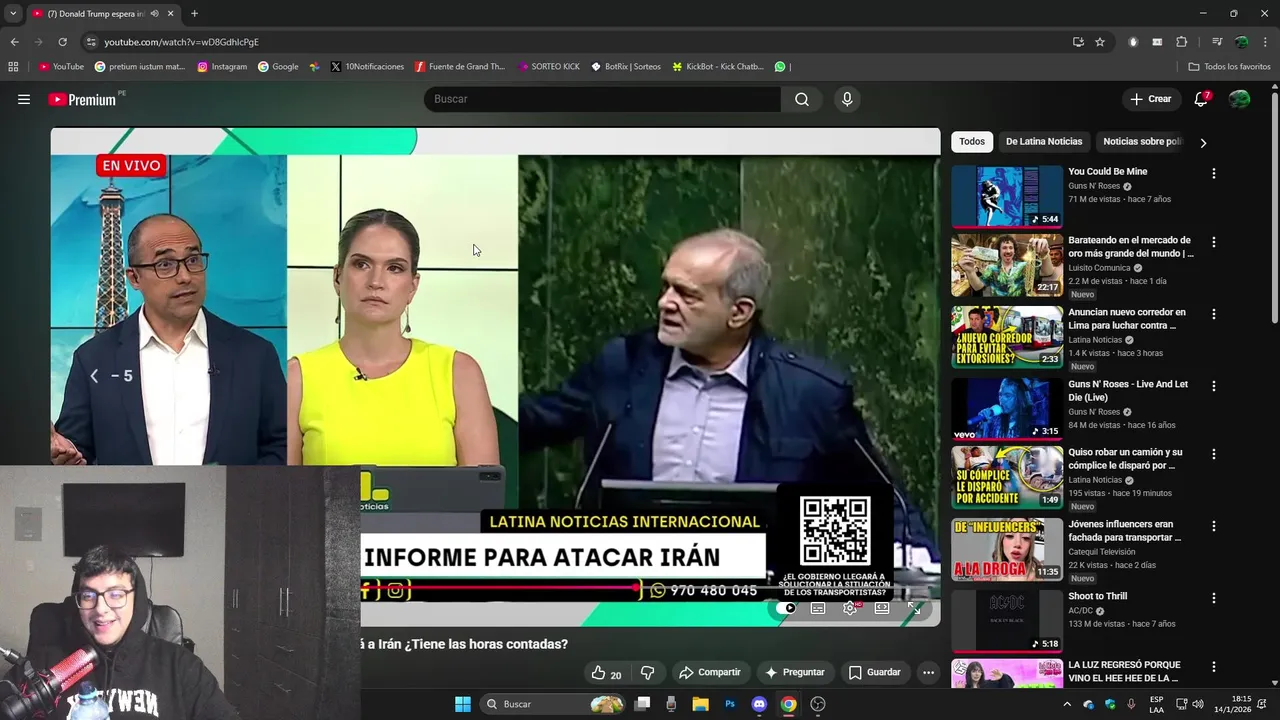
Task: Open Chrome extensions puzzle icon
Action: click(x=1181, y=42)
